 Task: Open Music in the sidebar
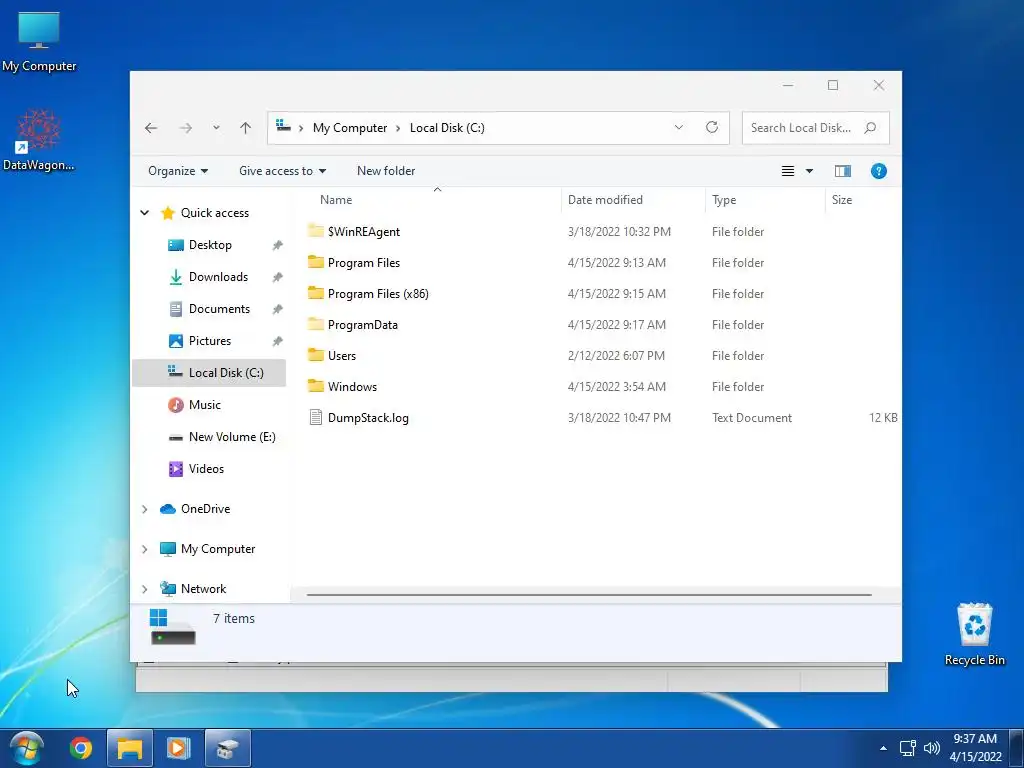[x=204, y=405]
